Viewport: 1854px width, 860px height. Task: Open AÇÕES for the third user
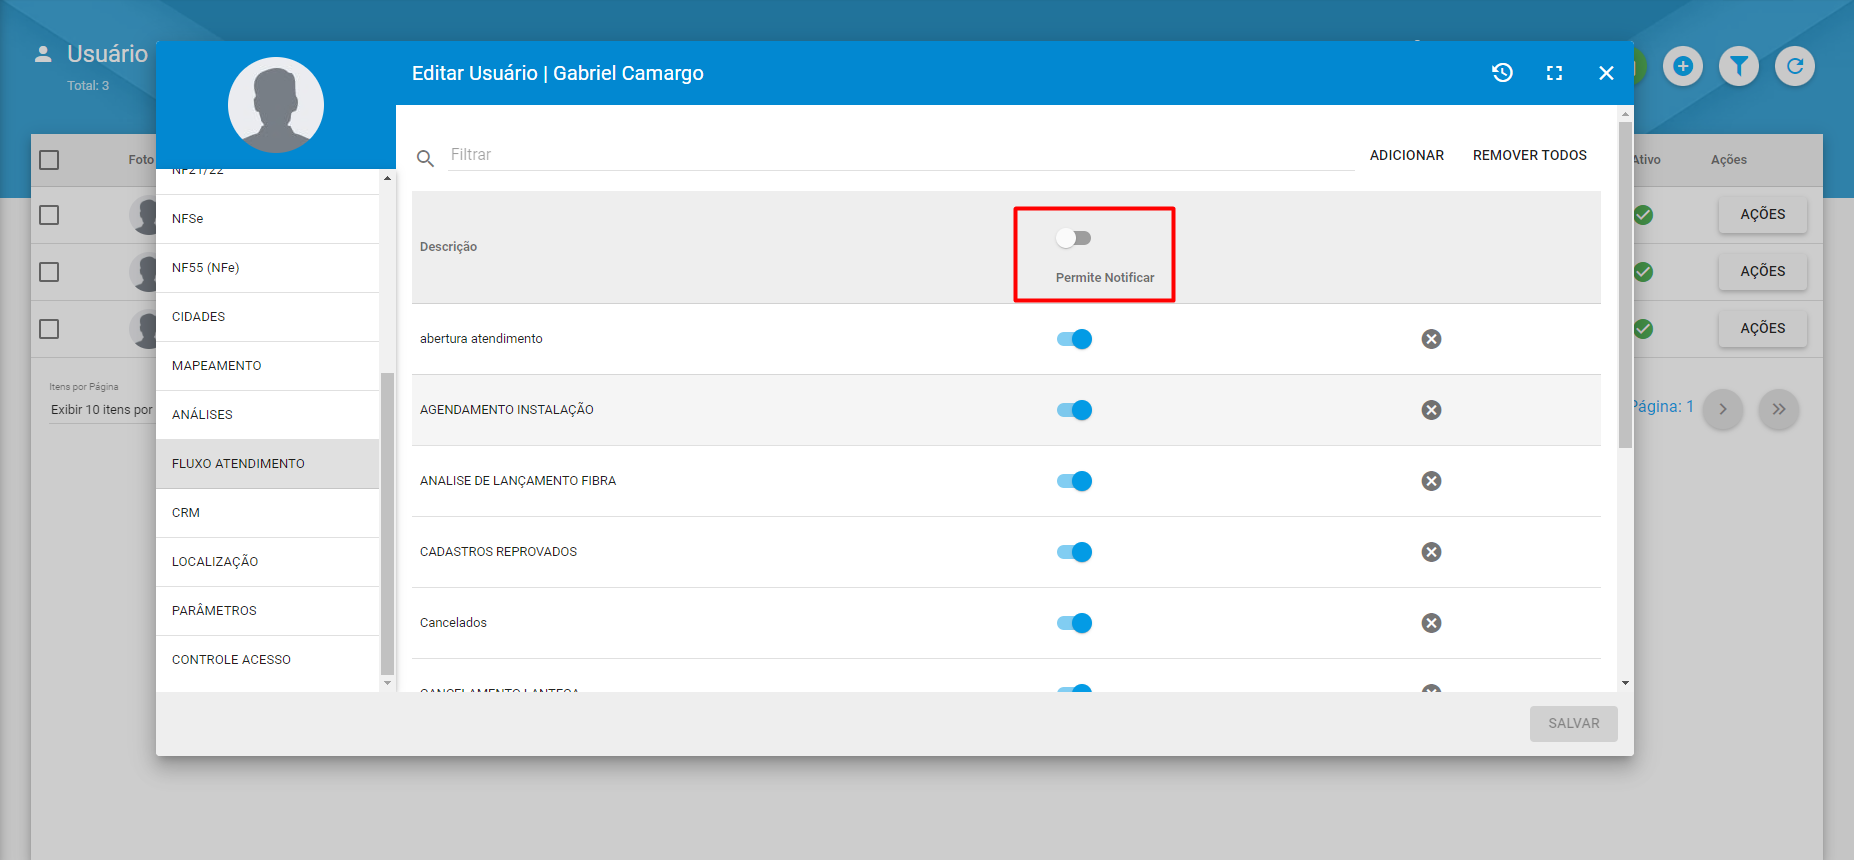tap(1762, 328)
